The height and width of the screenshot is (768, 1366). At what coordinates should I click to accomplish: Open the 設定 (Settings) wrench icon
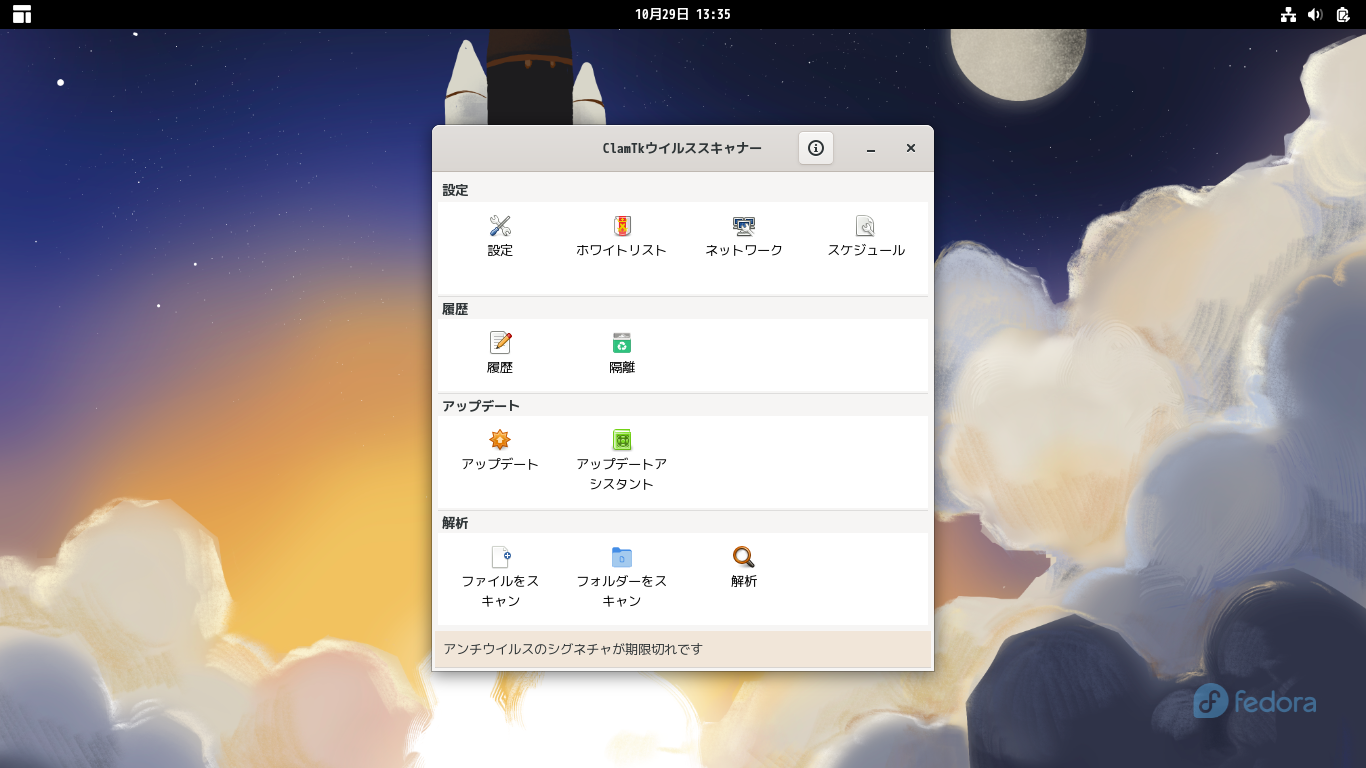click(500, 226)
